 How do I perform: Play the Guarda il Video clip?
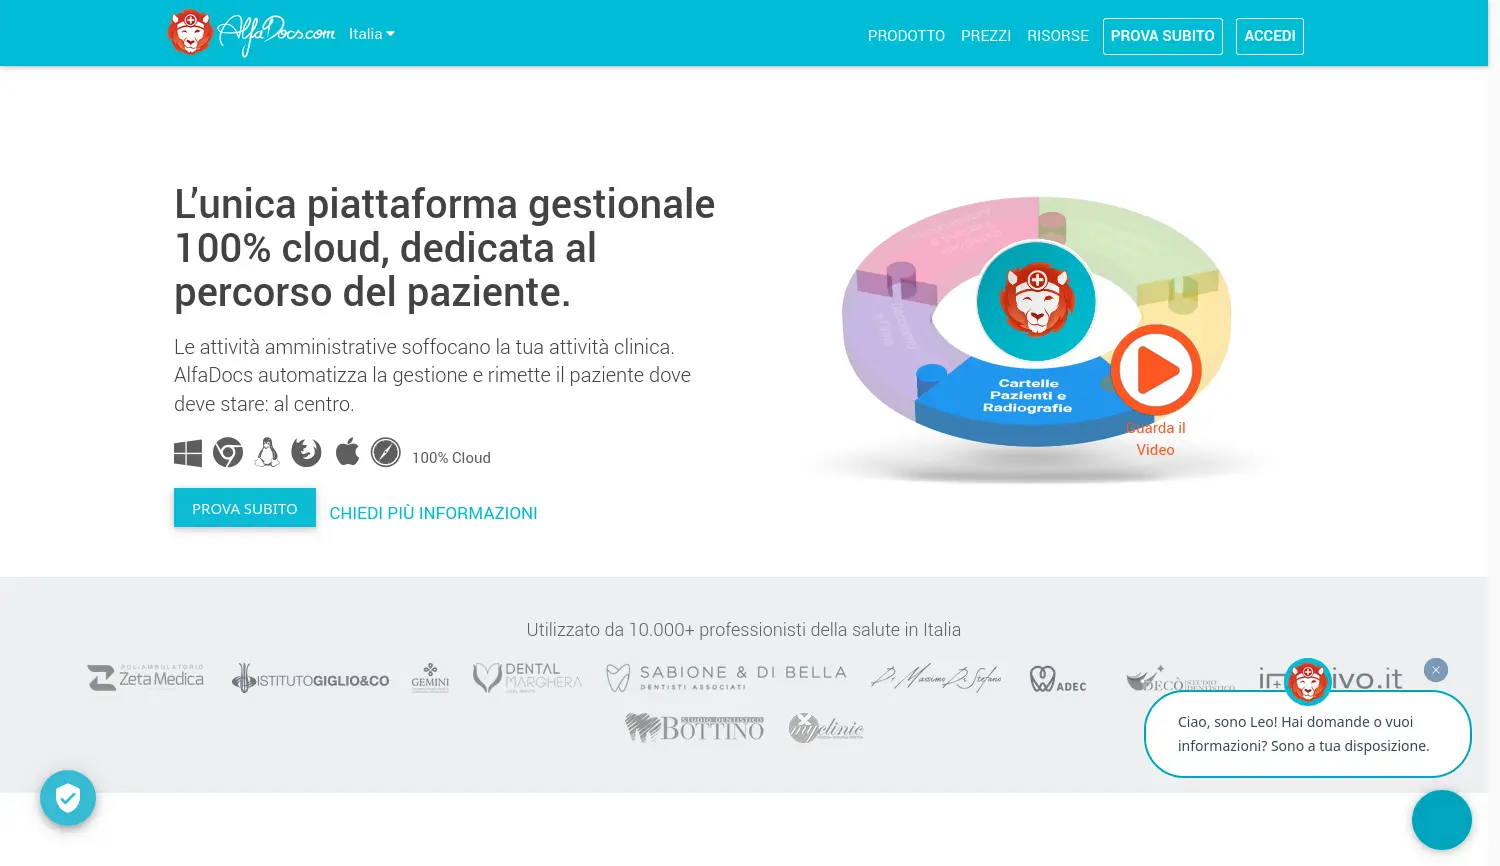point(1158,369)
